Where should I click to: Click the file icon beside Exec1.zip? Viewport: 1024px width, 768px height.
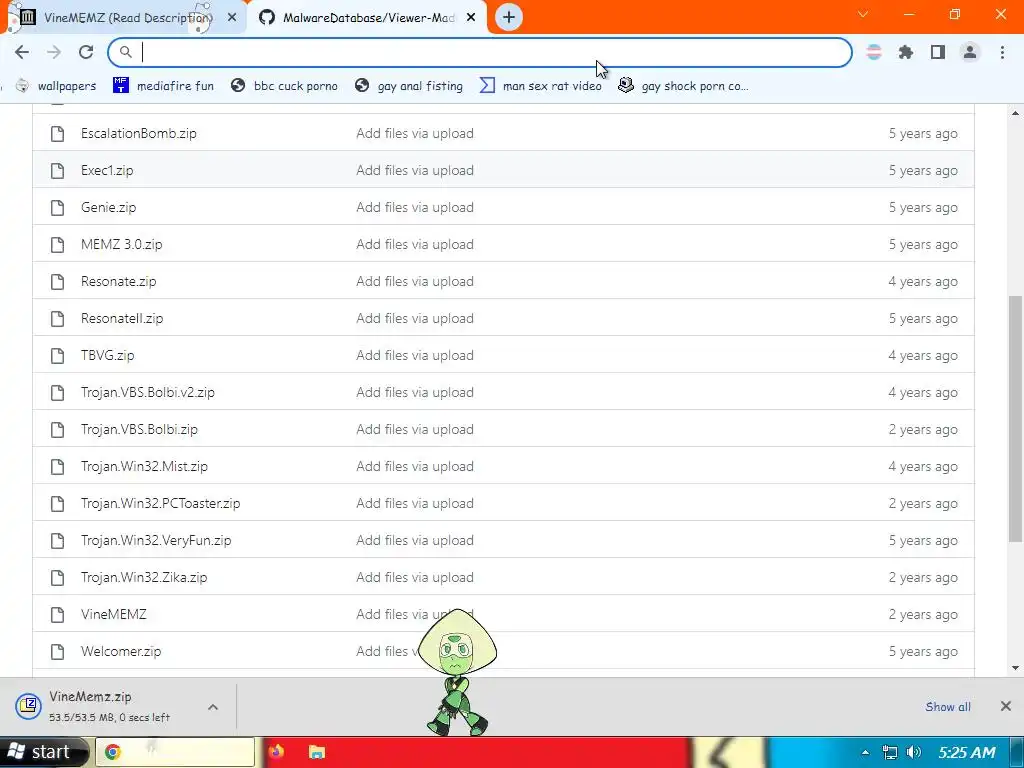click(x=57, y=171)
